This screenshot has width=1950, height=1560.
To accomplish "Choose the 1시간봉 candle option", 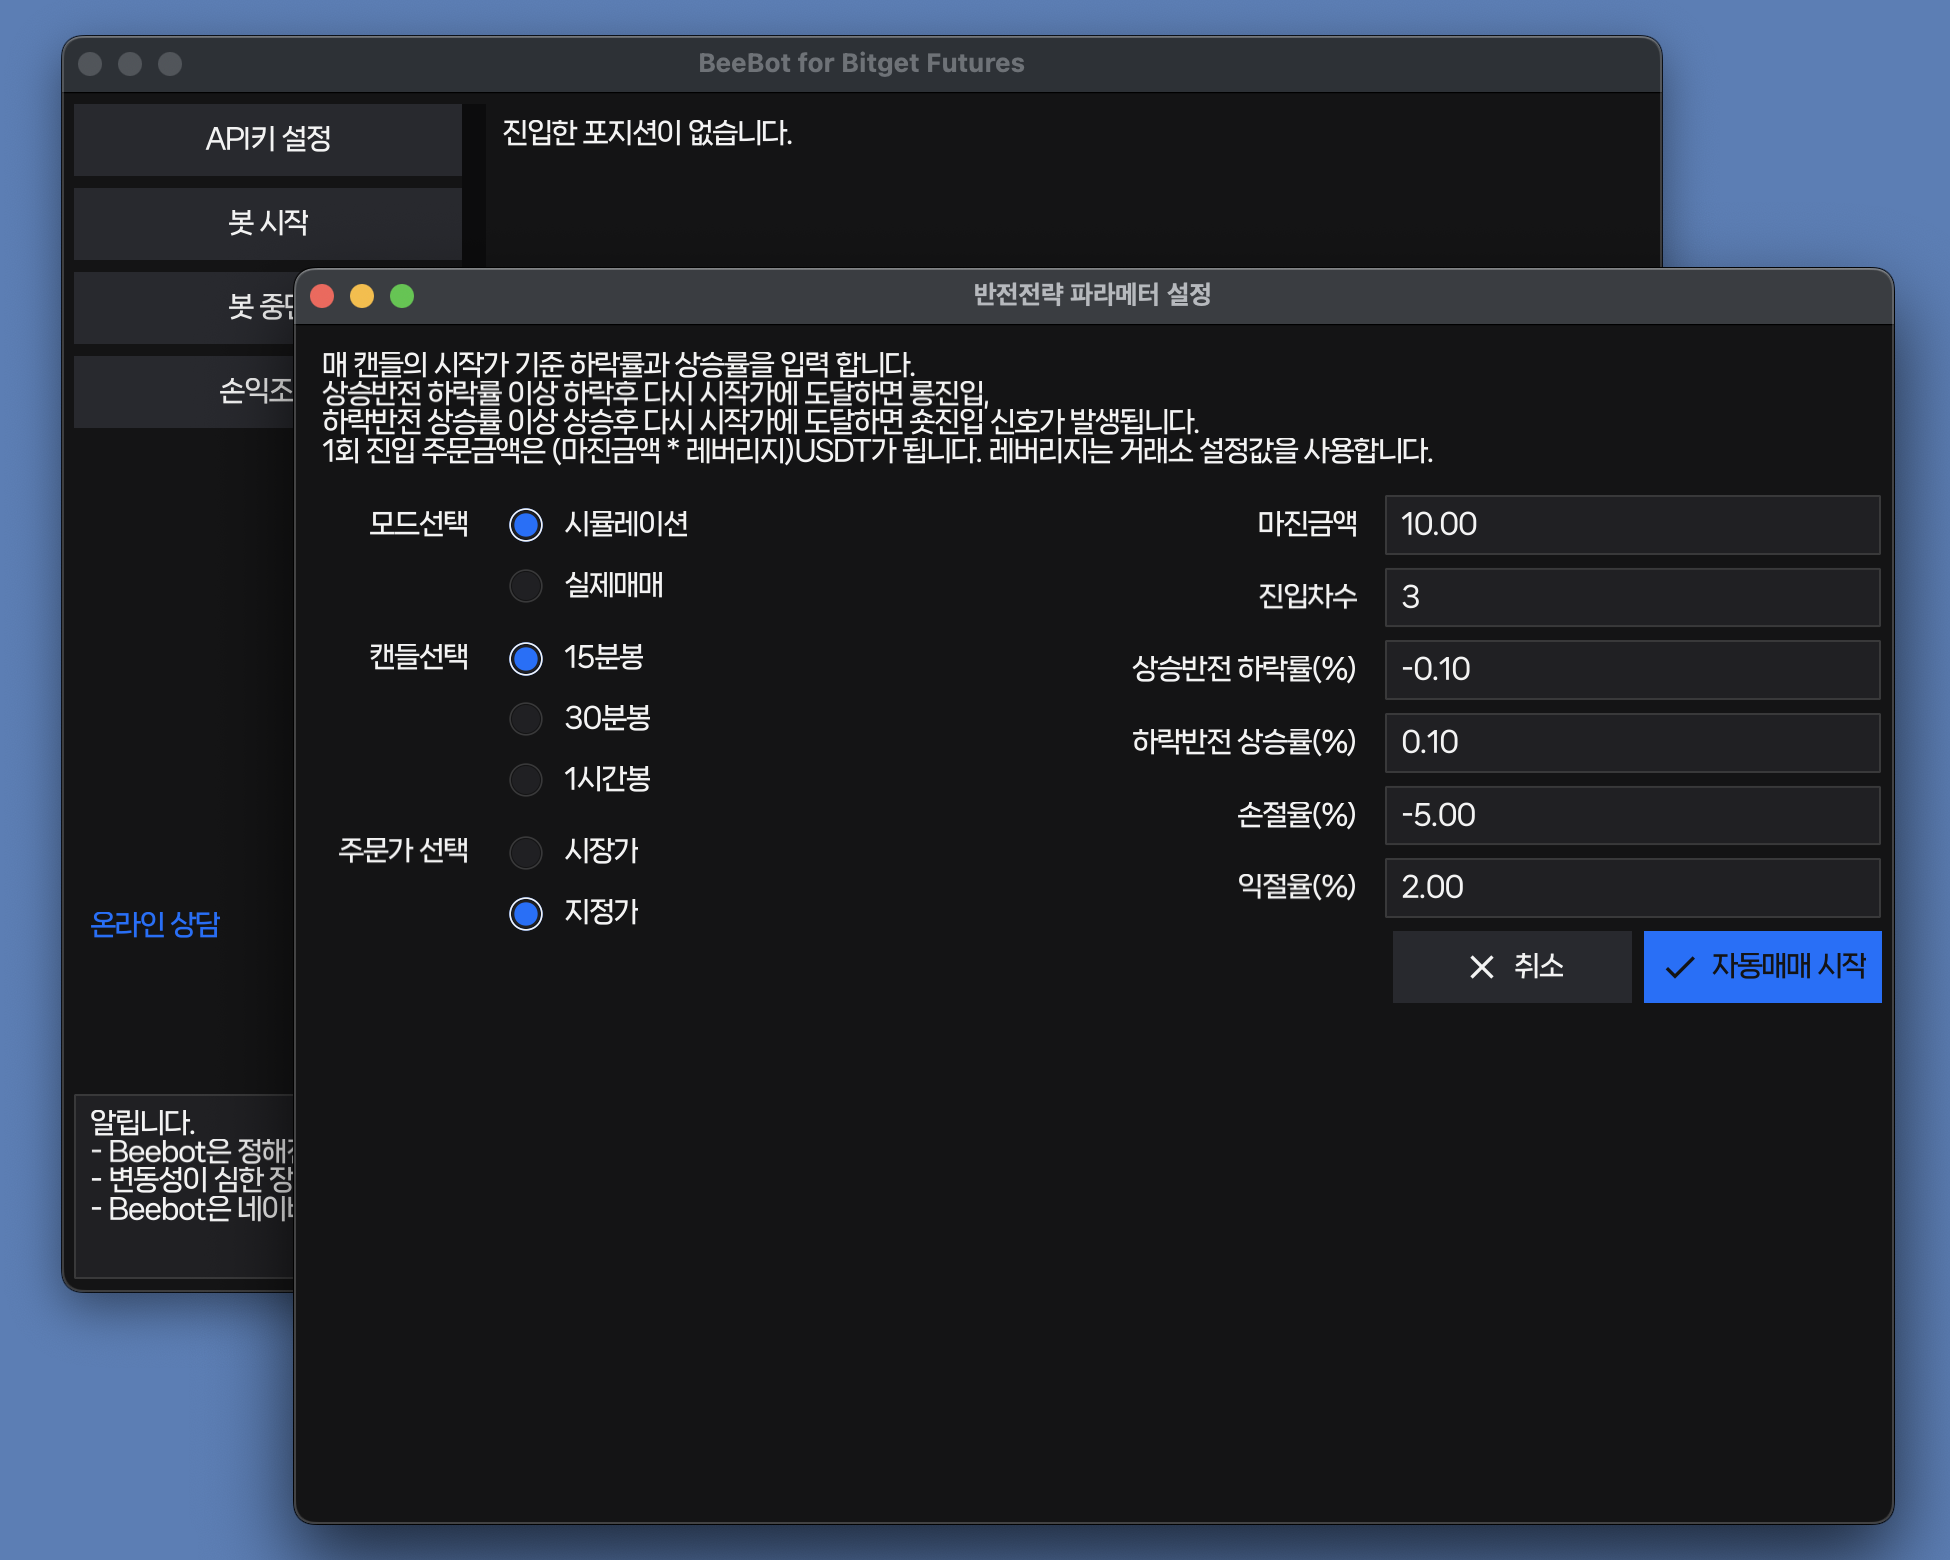I will [526, 780].
